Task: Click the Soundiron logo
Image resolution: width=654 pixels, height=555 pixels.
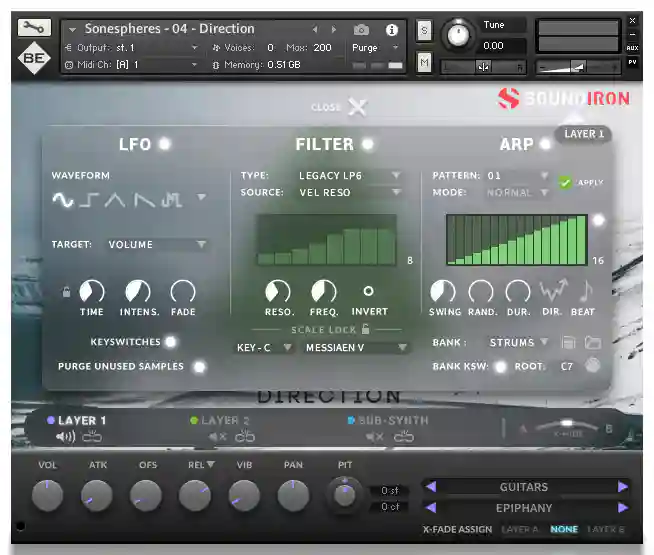Action: (564, 98)
